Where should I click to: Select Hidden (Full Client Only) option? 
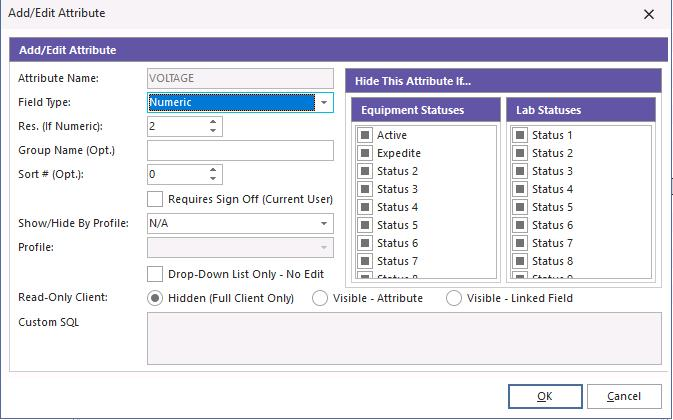tap(155, 298)
